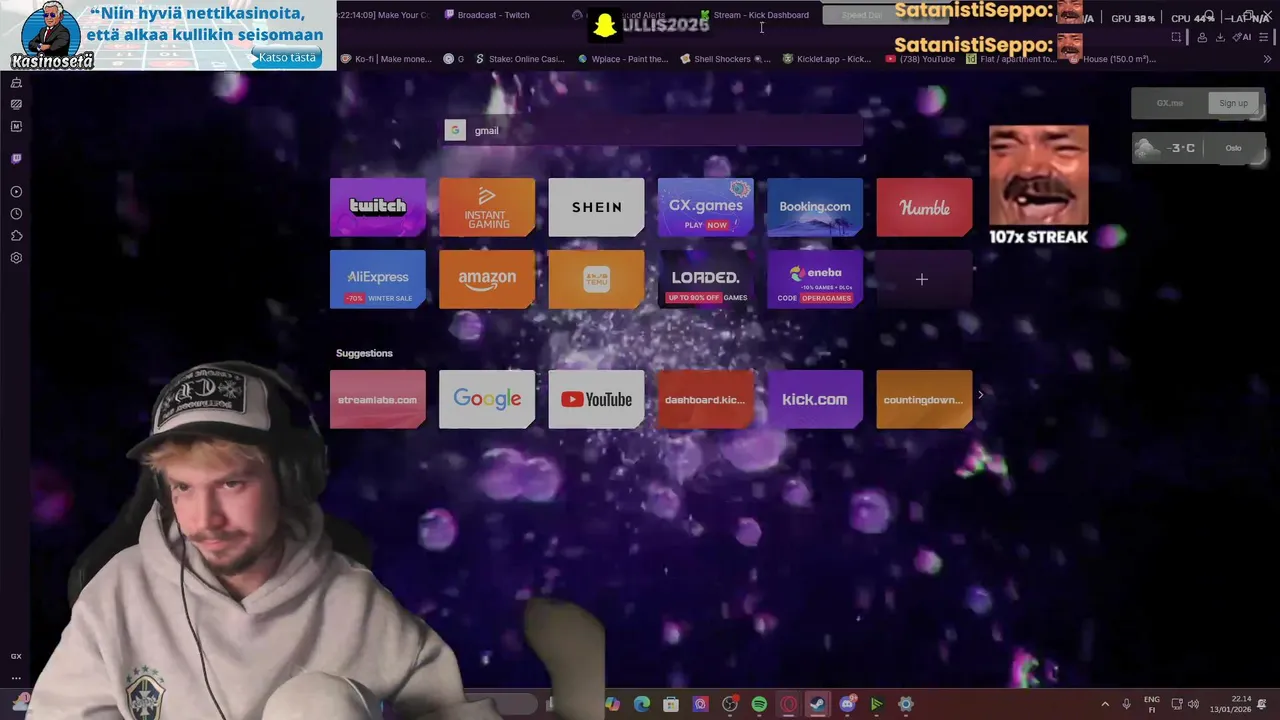Click the volume icon in the system tray

(x=1193, y=704)
